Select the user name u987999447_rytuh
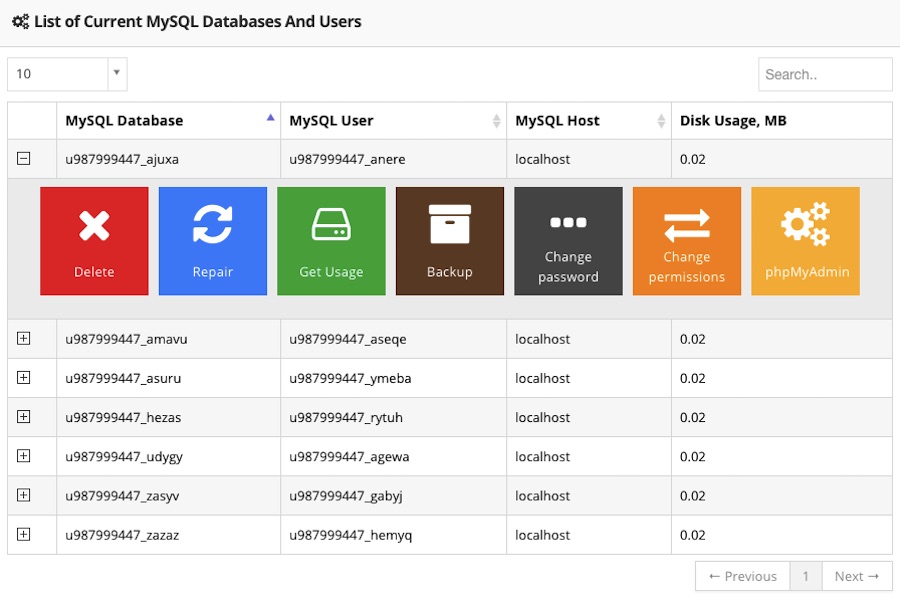900x599 pixels. 346,417
